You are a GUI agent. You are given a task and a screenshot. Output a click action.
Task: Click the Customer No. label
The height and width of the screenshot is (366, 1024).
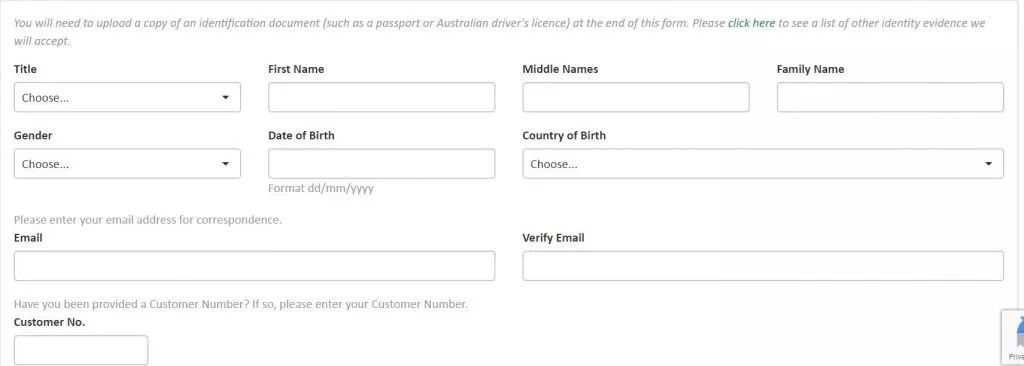coord(50,322)
